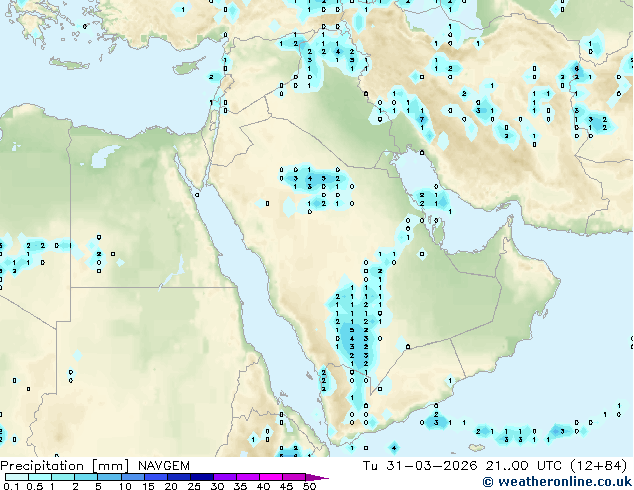Click the forecast date 'Tu 31-03-2026'
The width and height of the screenshot is (634, 490).
pyautogui.click(x=420, y=466)
